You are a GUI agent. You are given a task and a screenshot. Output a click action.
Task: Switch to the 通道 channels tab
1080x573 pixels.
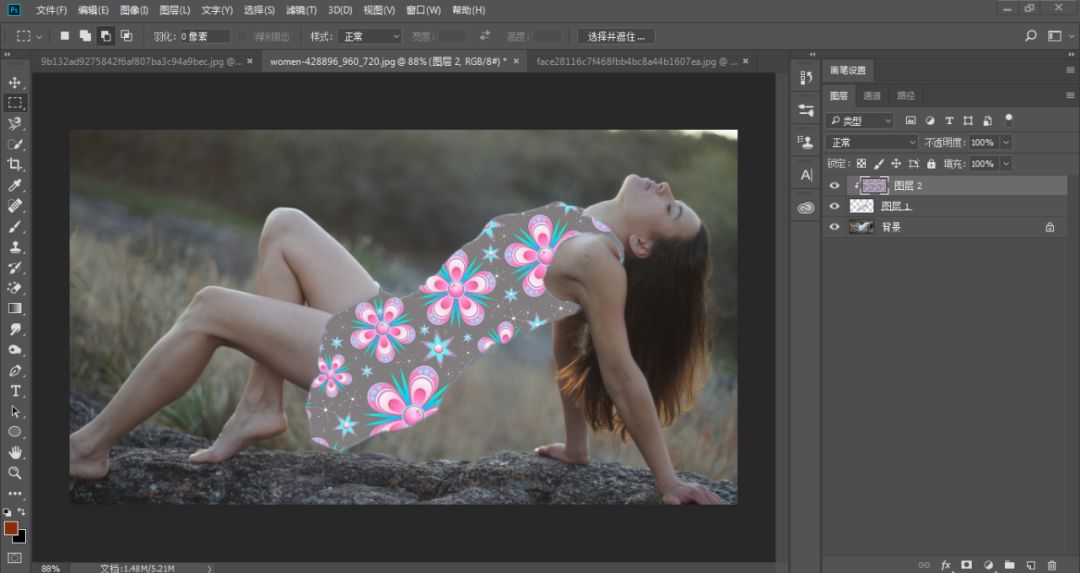(872, 96)
